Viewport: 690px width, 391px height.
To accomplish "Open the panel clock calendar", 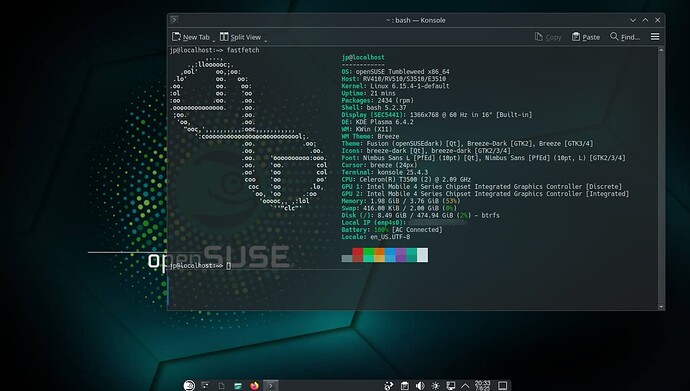I will tap(483, 385).
